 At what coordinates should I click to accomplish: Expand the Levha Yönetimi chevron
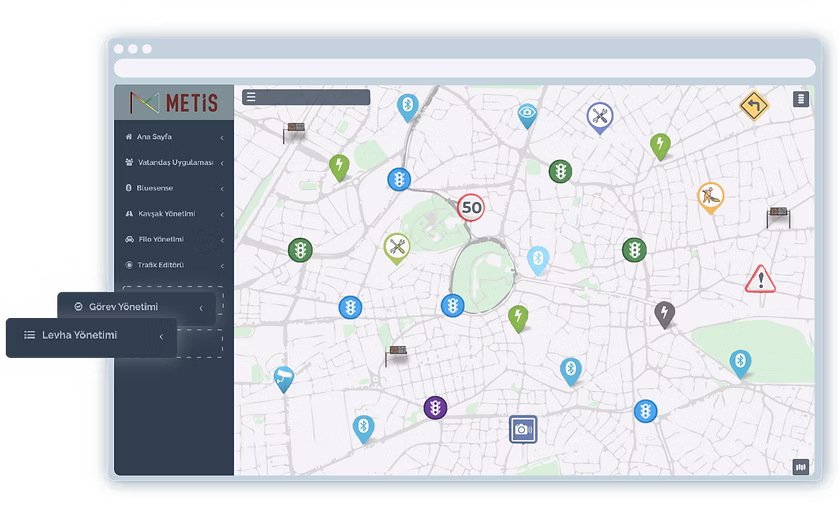tap(161, 337)
